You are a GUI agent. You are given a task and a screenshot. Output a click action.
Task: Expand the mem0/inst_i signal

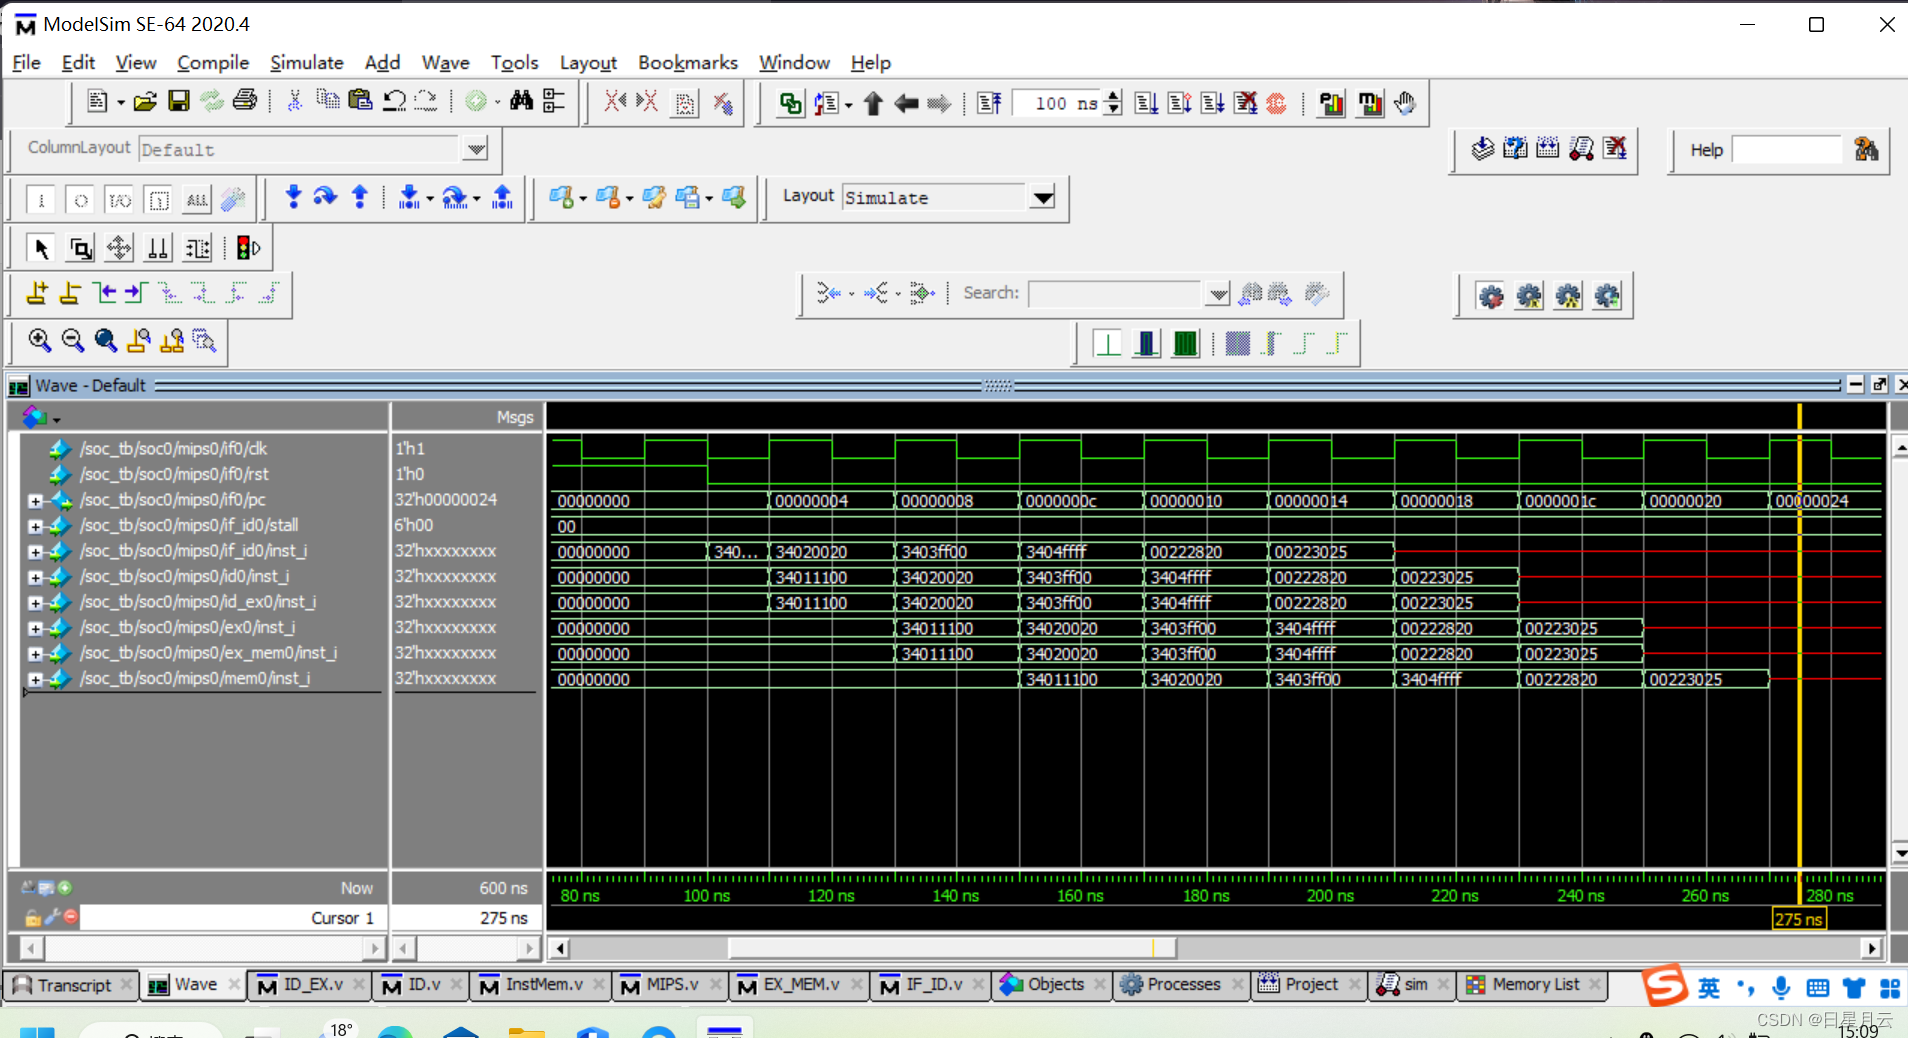coord(35,679)
